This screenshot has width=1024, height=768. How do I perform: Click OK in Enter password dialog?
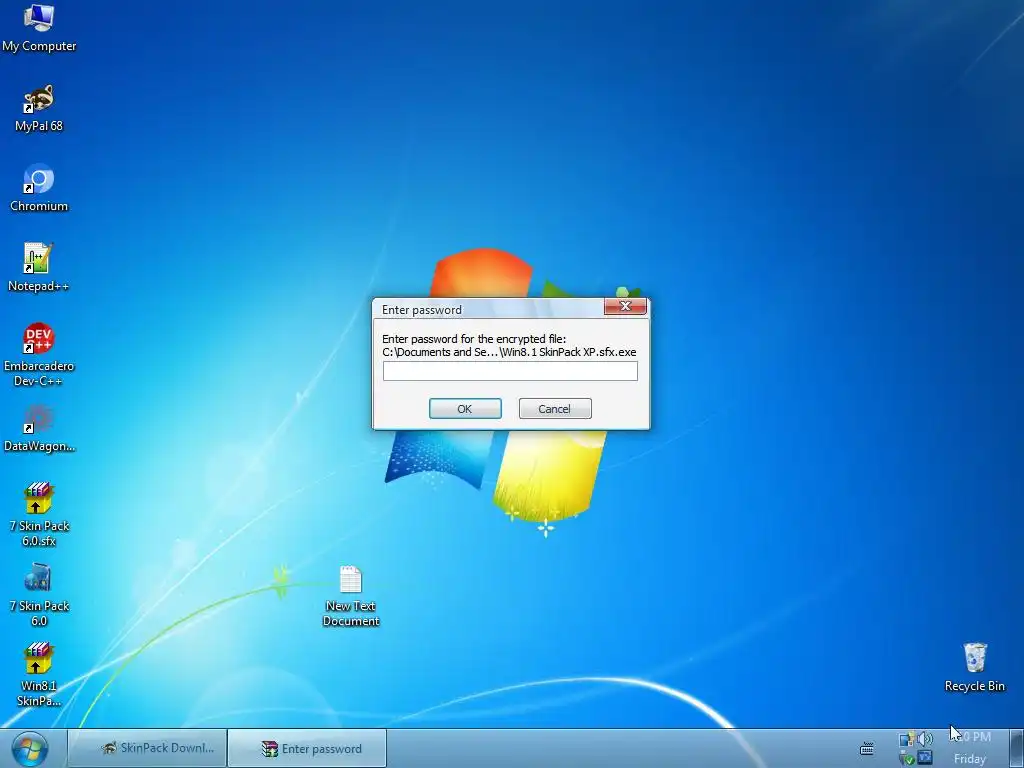(465, 409)
